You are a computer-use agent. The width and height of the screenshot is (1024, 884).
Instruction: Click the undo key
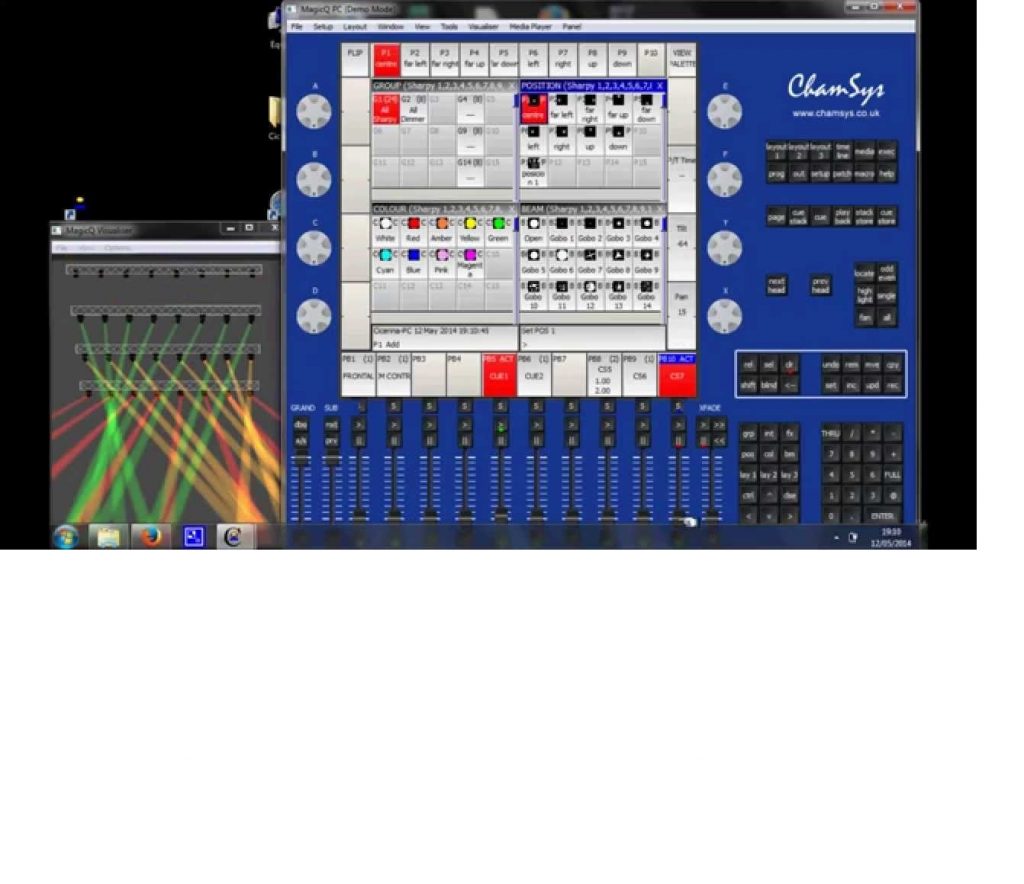click(x=830, y=364)
